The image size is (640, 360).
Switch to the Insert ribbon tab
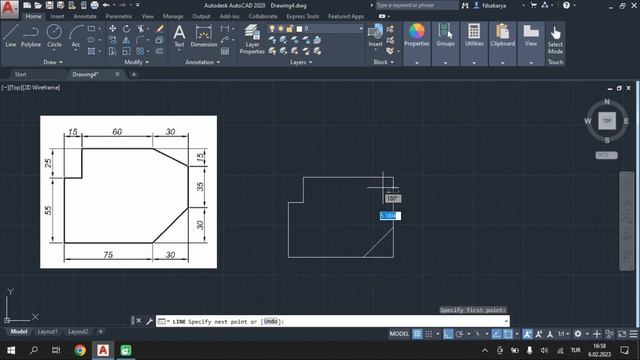[57, 16]
